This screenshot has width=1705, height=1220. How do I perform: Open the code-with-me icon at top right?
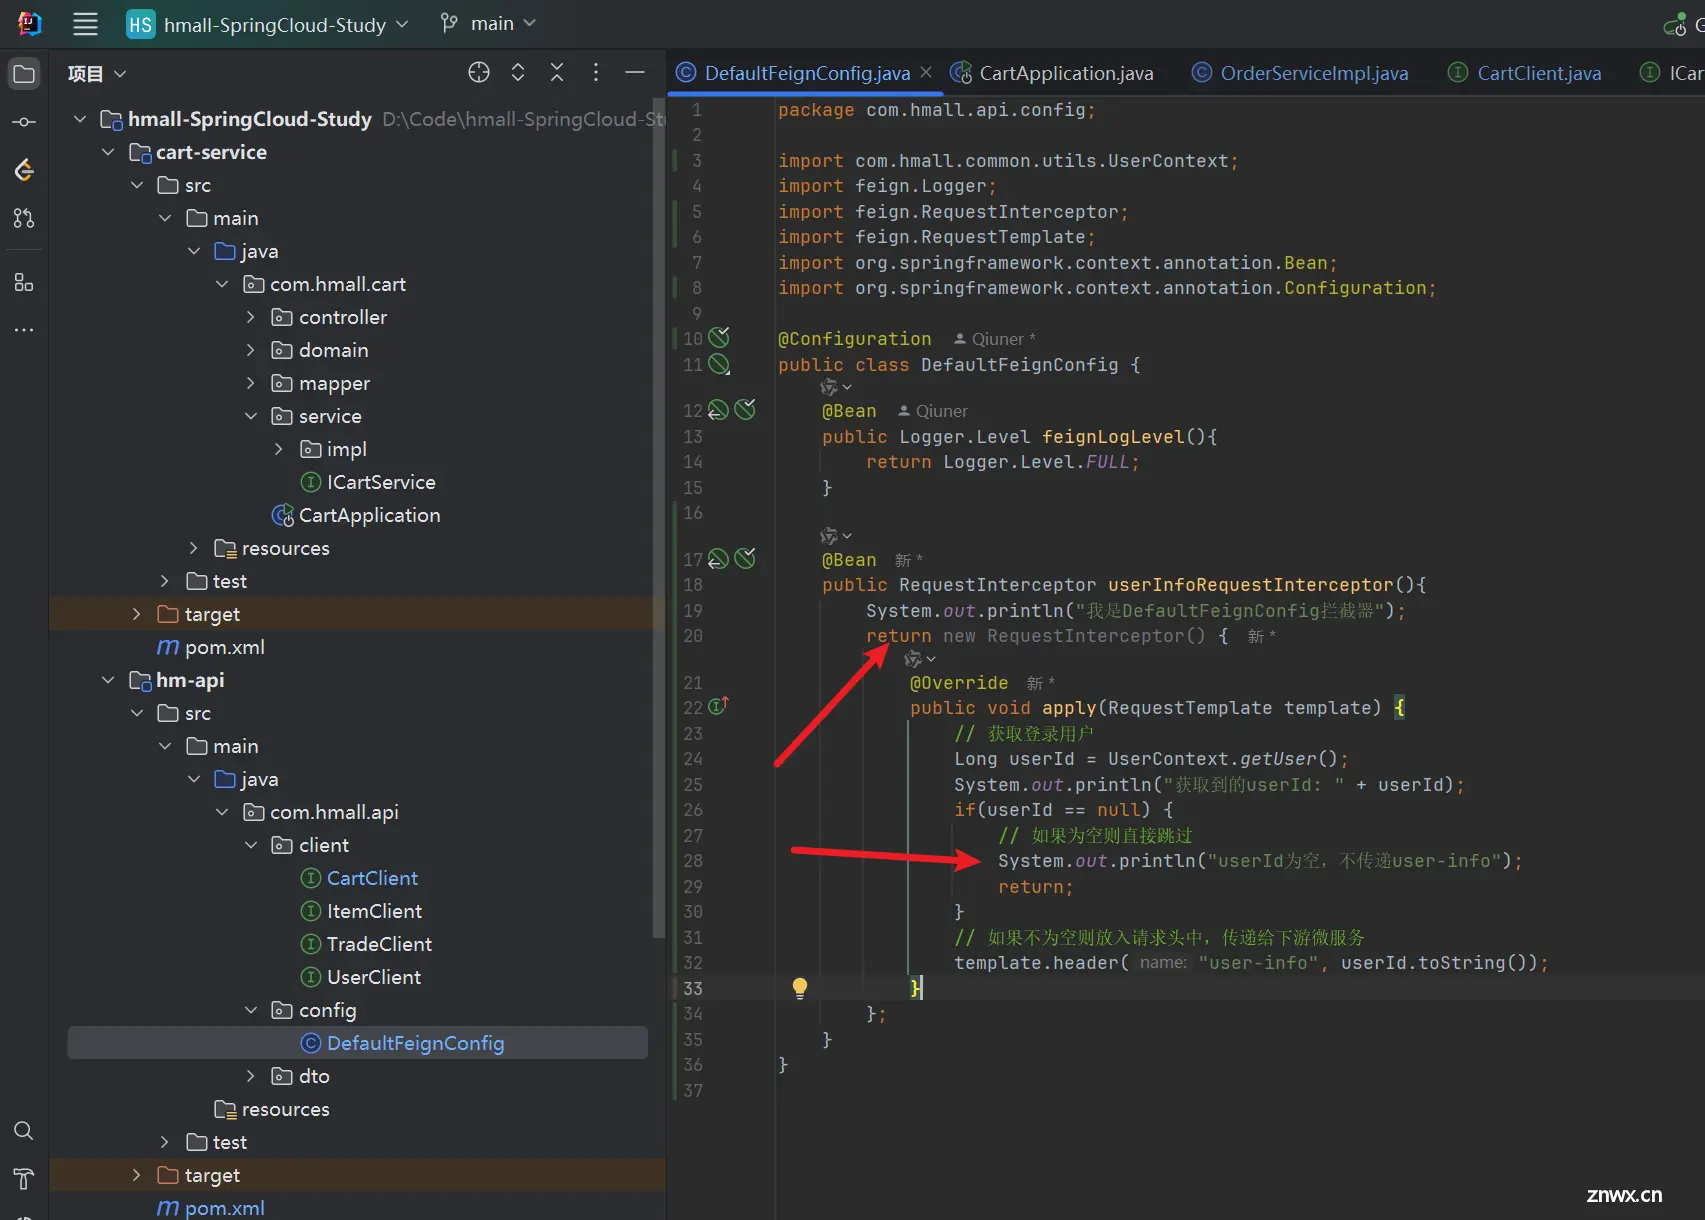point(1675,24)
